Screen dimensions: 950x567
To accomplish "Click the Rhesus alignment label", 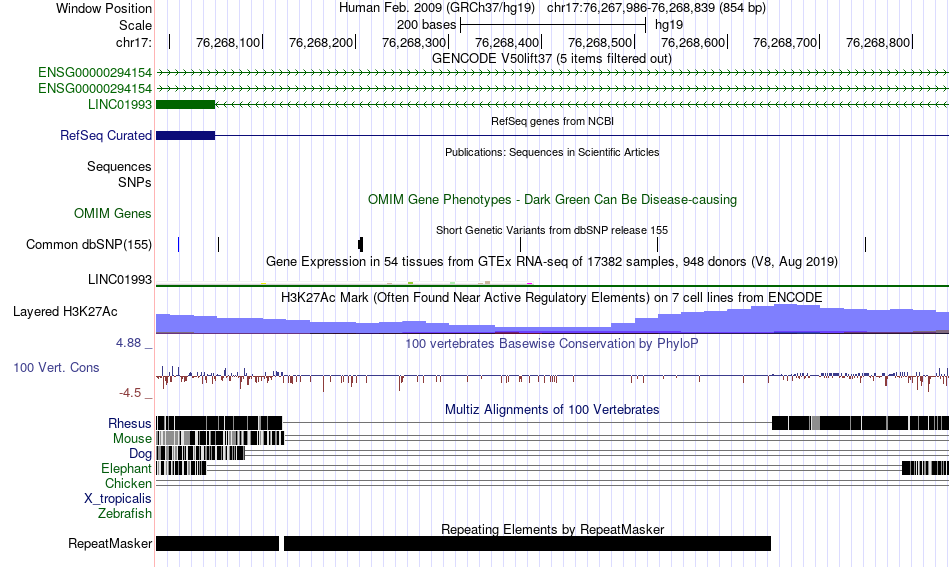I will [x=130, y=423].
